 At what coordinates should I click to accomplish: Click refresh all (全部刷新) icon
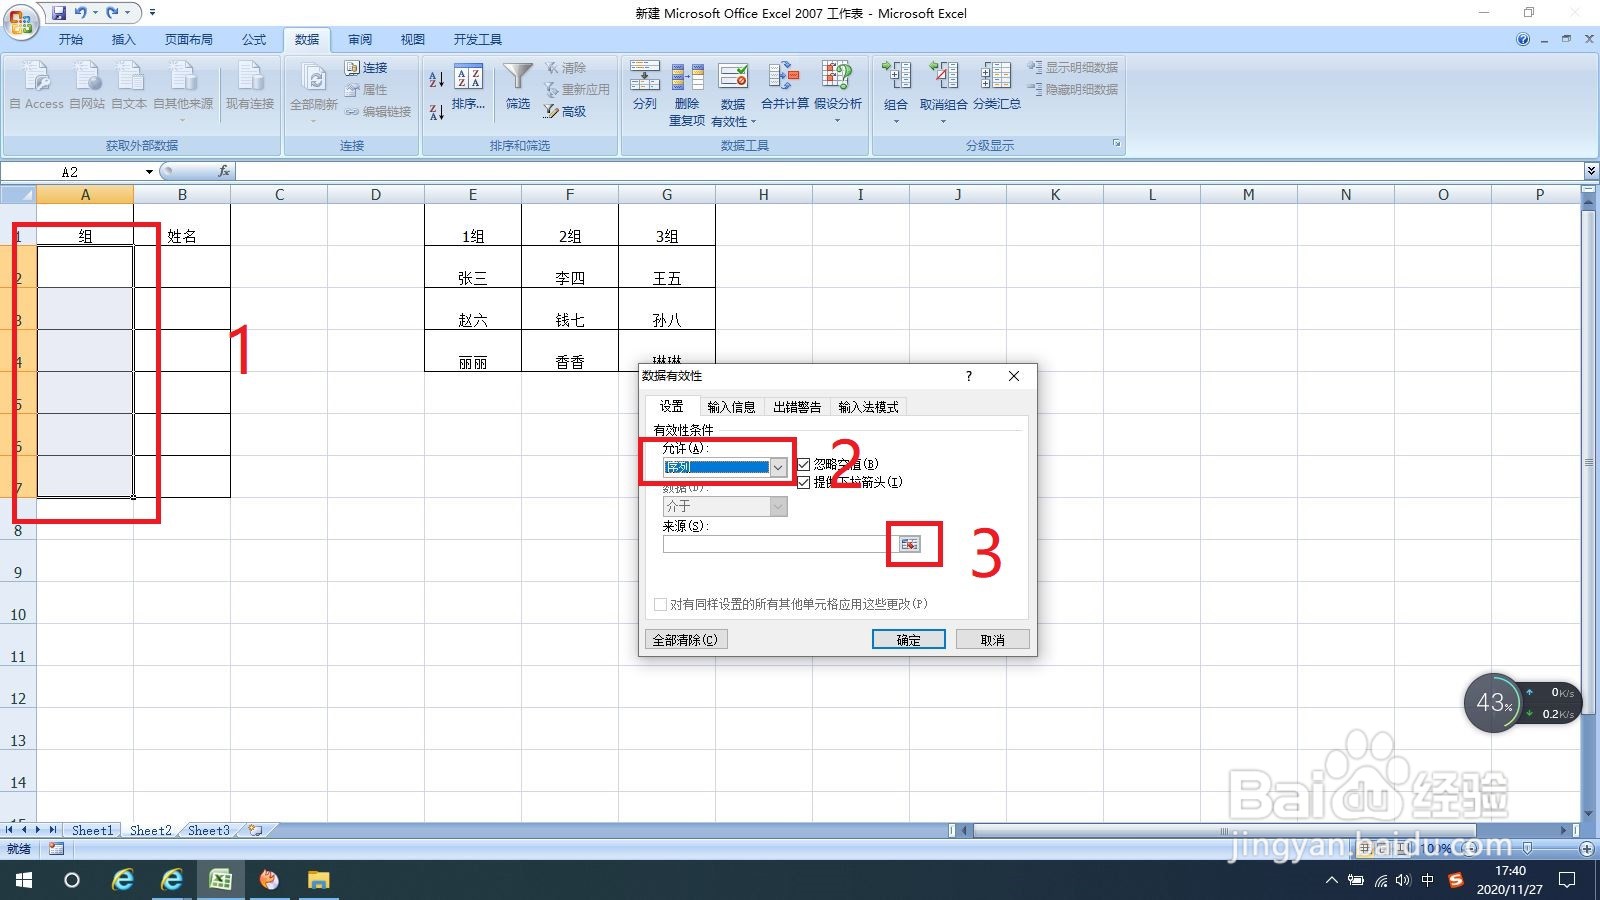coord(314,78)
